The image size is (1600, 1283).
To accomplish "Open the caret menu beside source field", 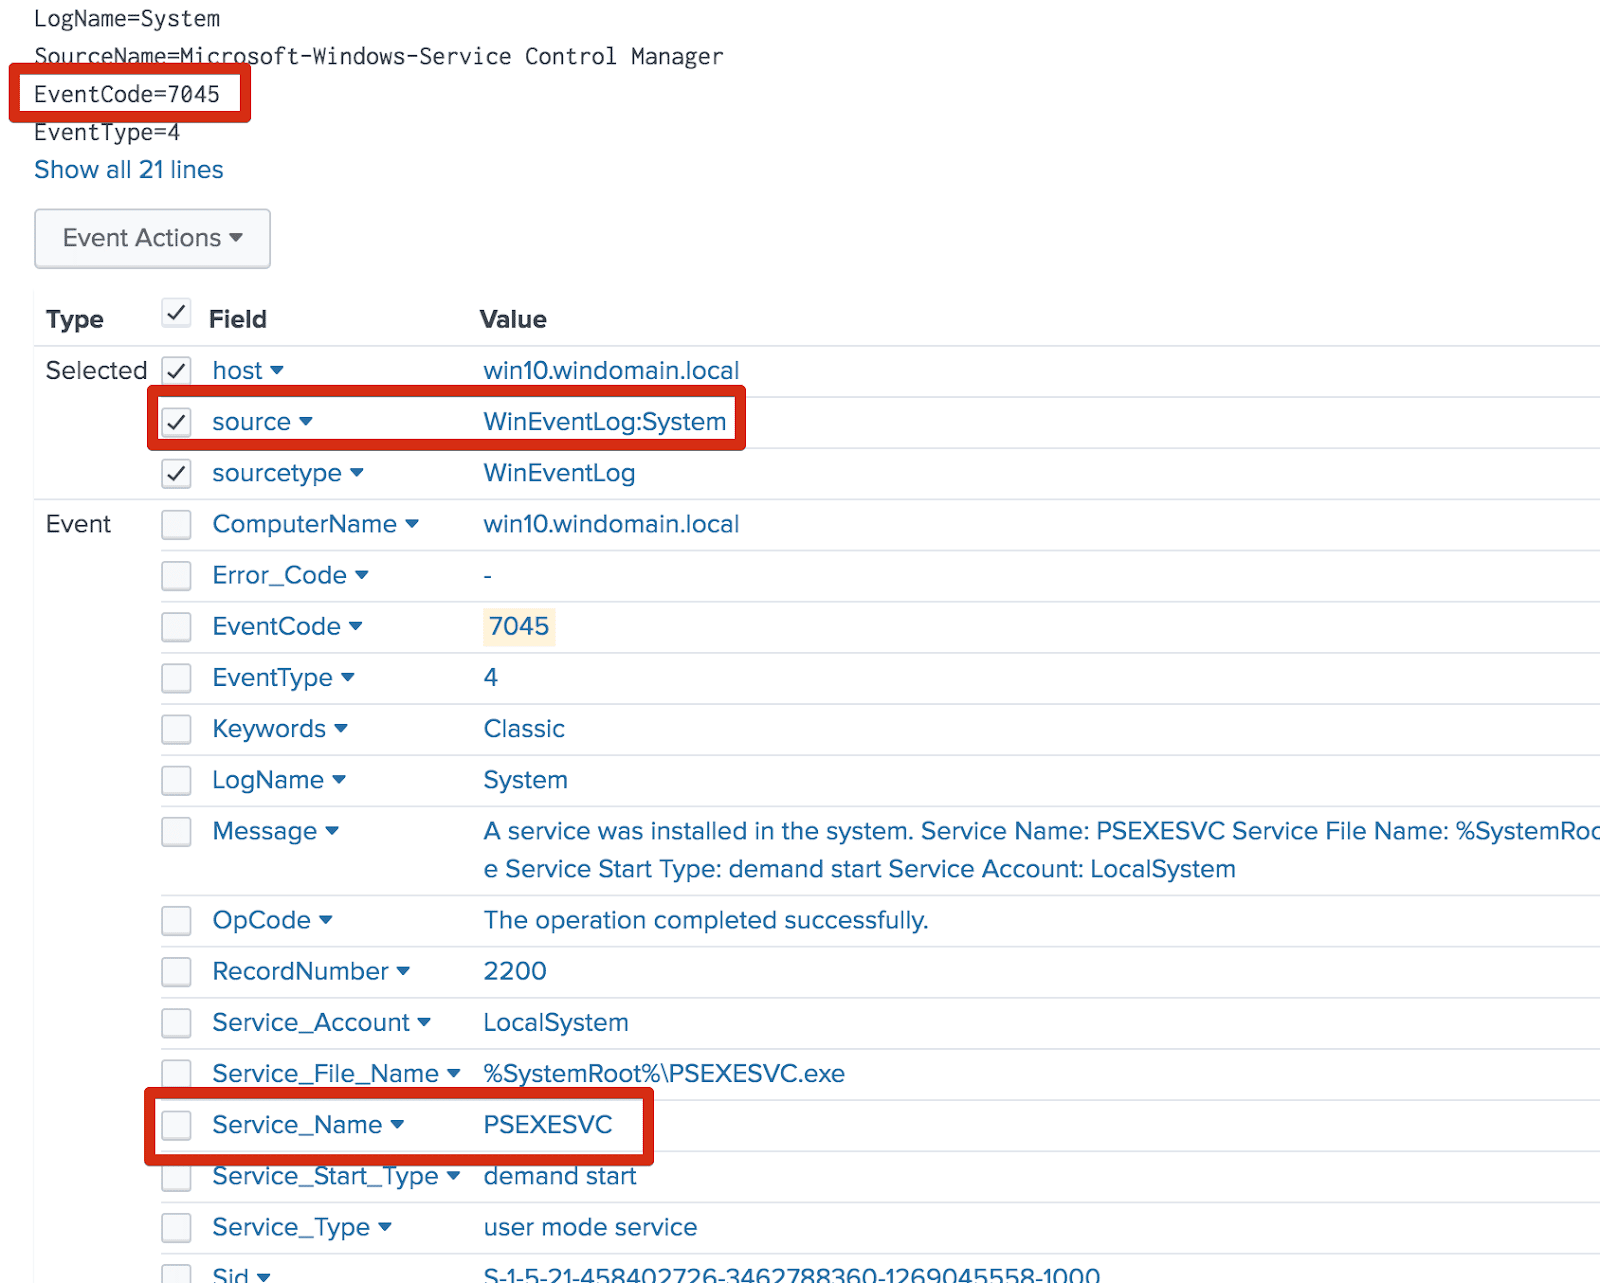I will (x=306, y=422).
